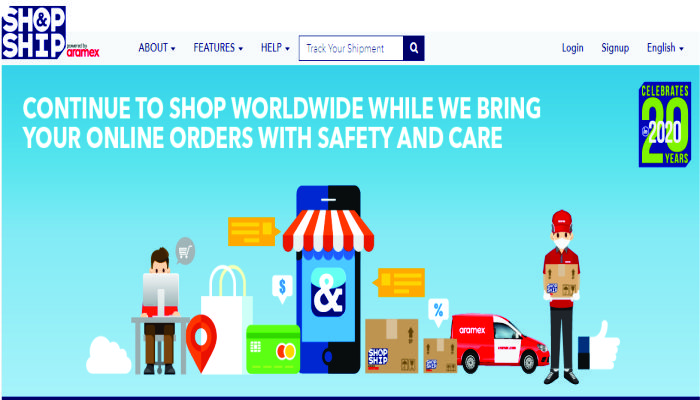
Task: Expand the ABOUT dropdown menu
Action: [x=157, y=48]
